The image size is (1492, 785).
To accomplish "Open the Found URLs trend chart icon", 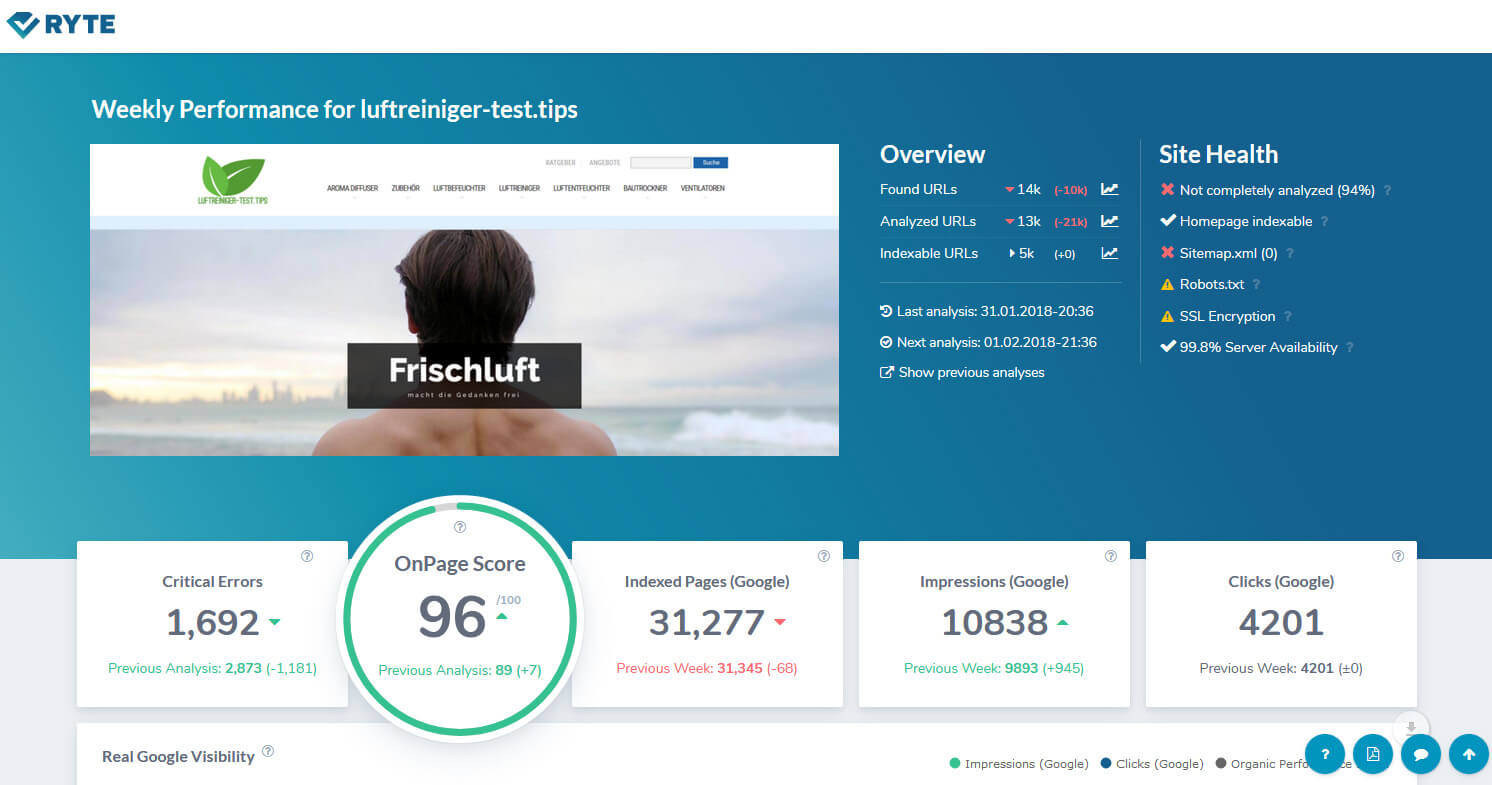I will [x=1109, y=189].
